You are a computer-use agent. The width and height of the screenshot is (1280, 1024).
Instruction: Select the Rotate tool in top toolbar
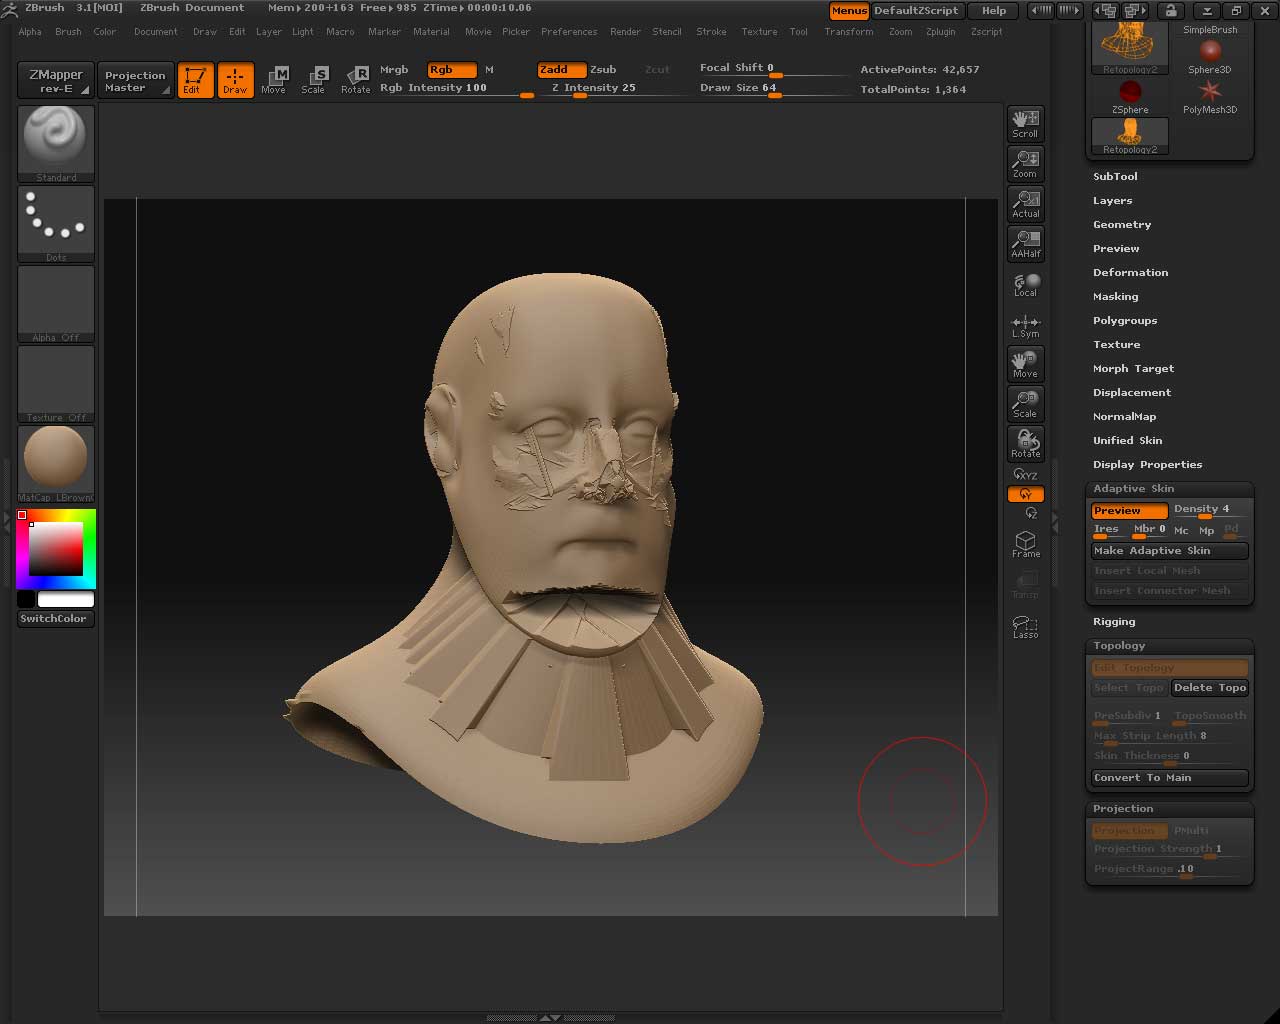(355, 80)
